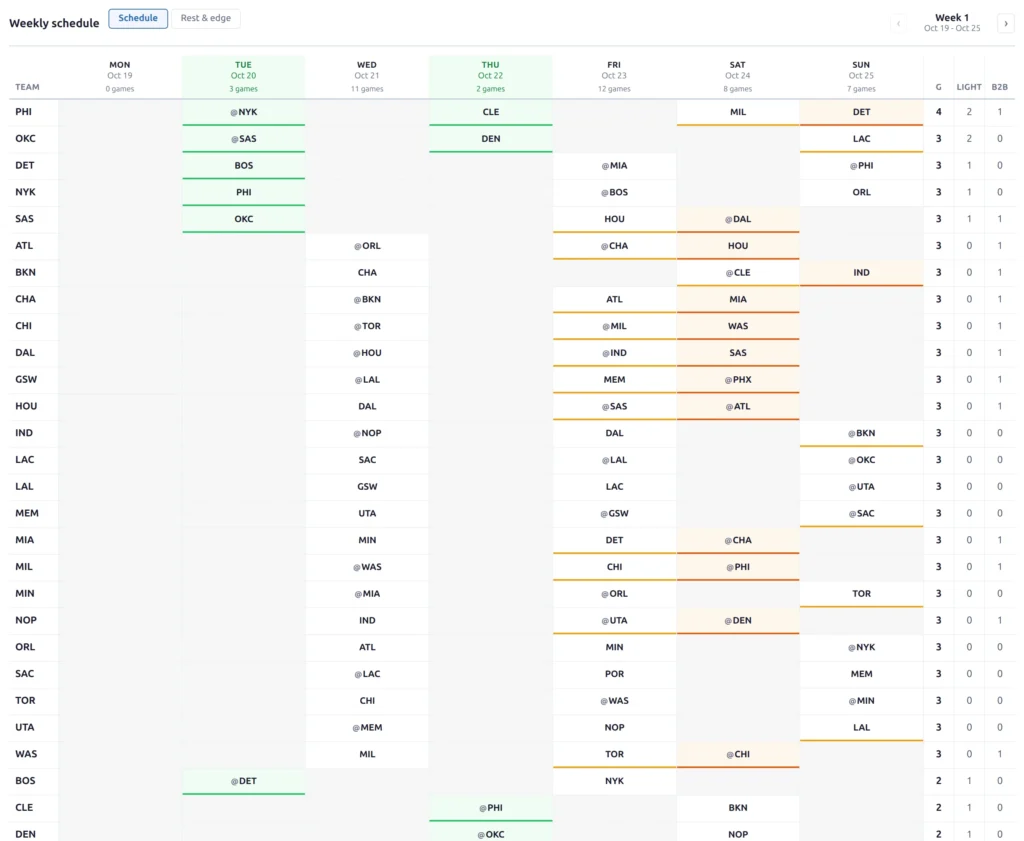The width and height of the screenshot is (1024, 841).
Task: Sort by the B2B column header
Action: point(1000,87)
